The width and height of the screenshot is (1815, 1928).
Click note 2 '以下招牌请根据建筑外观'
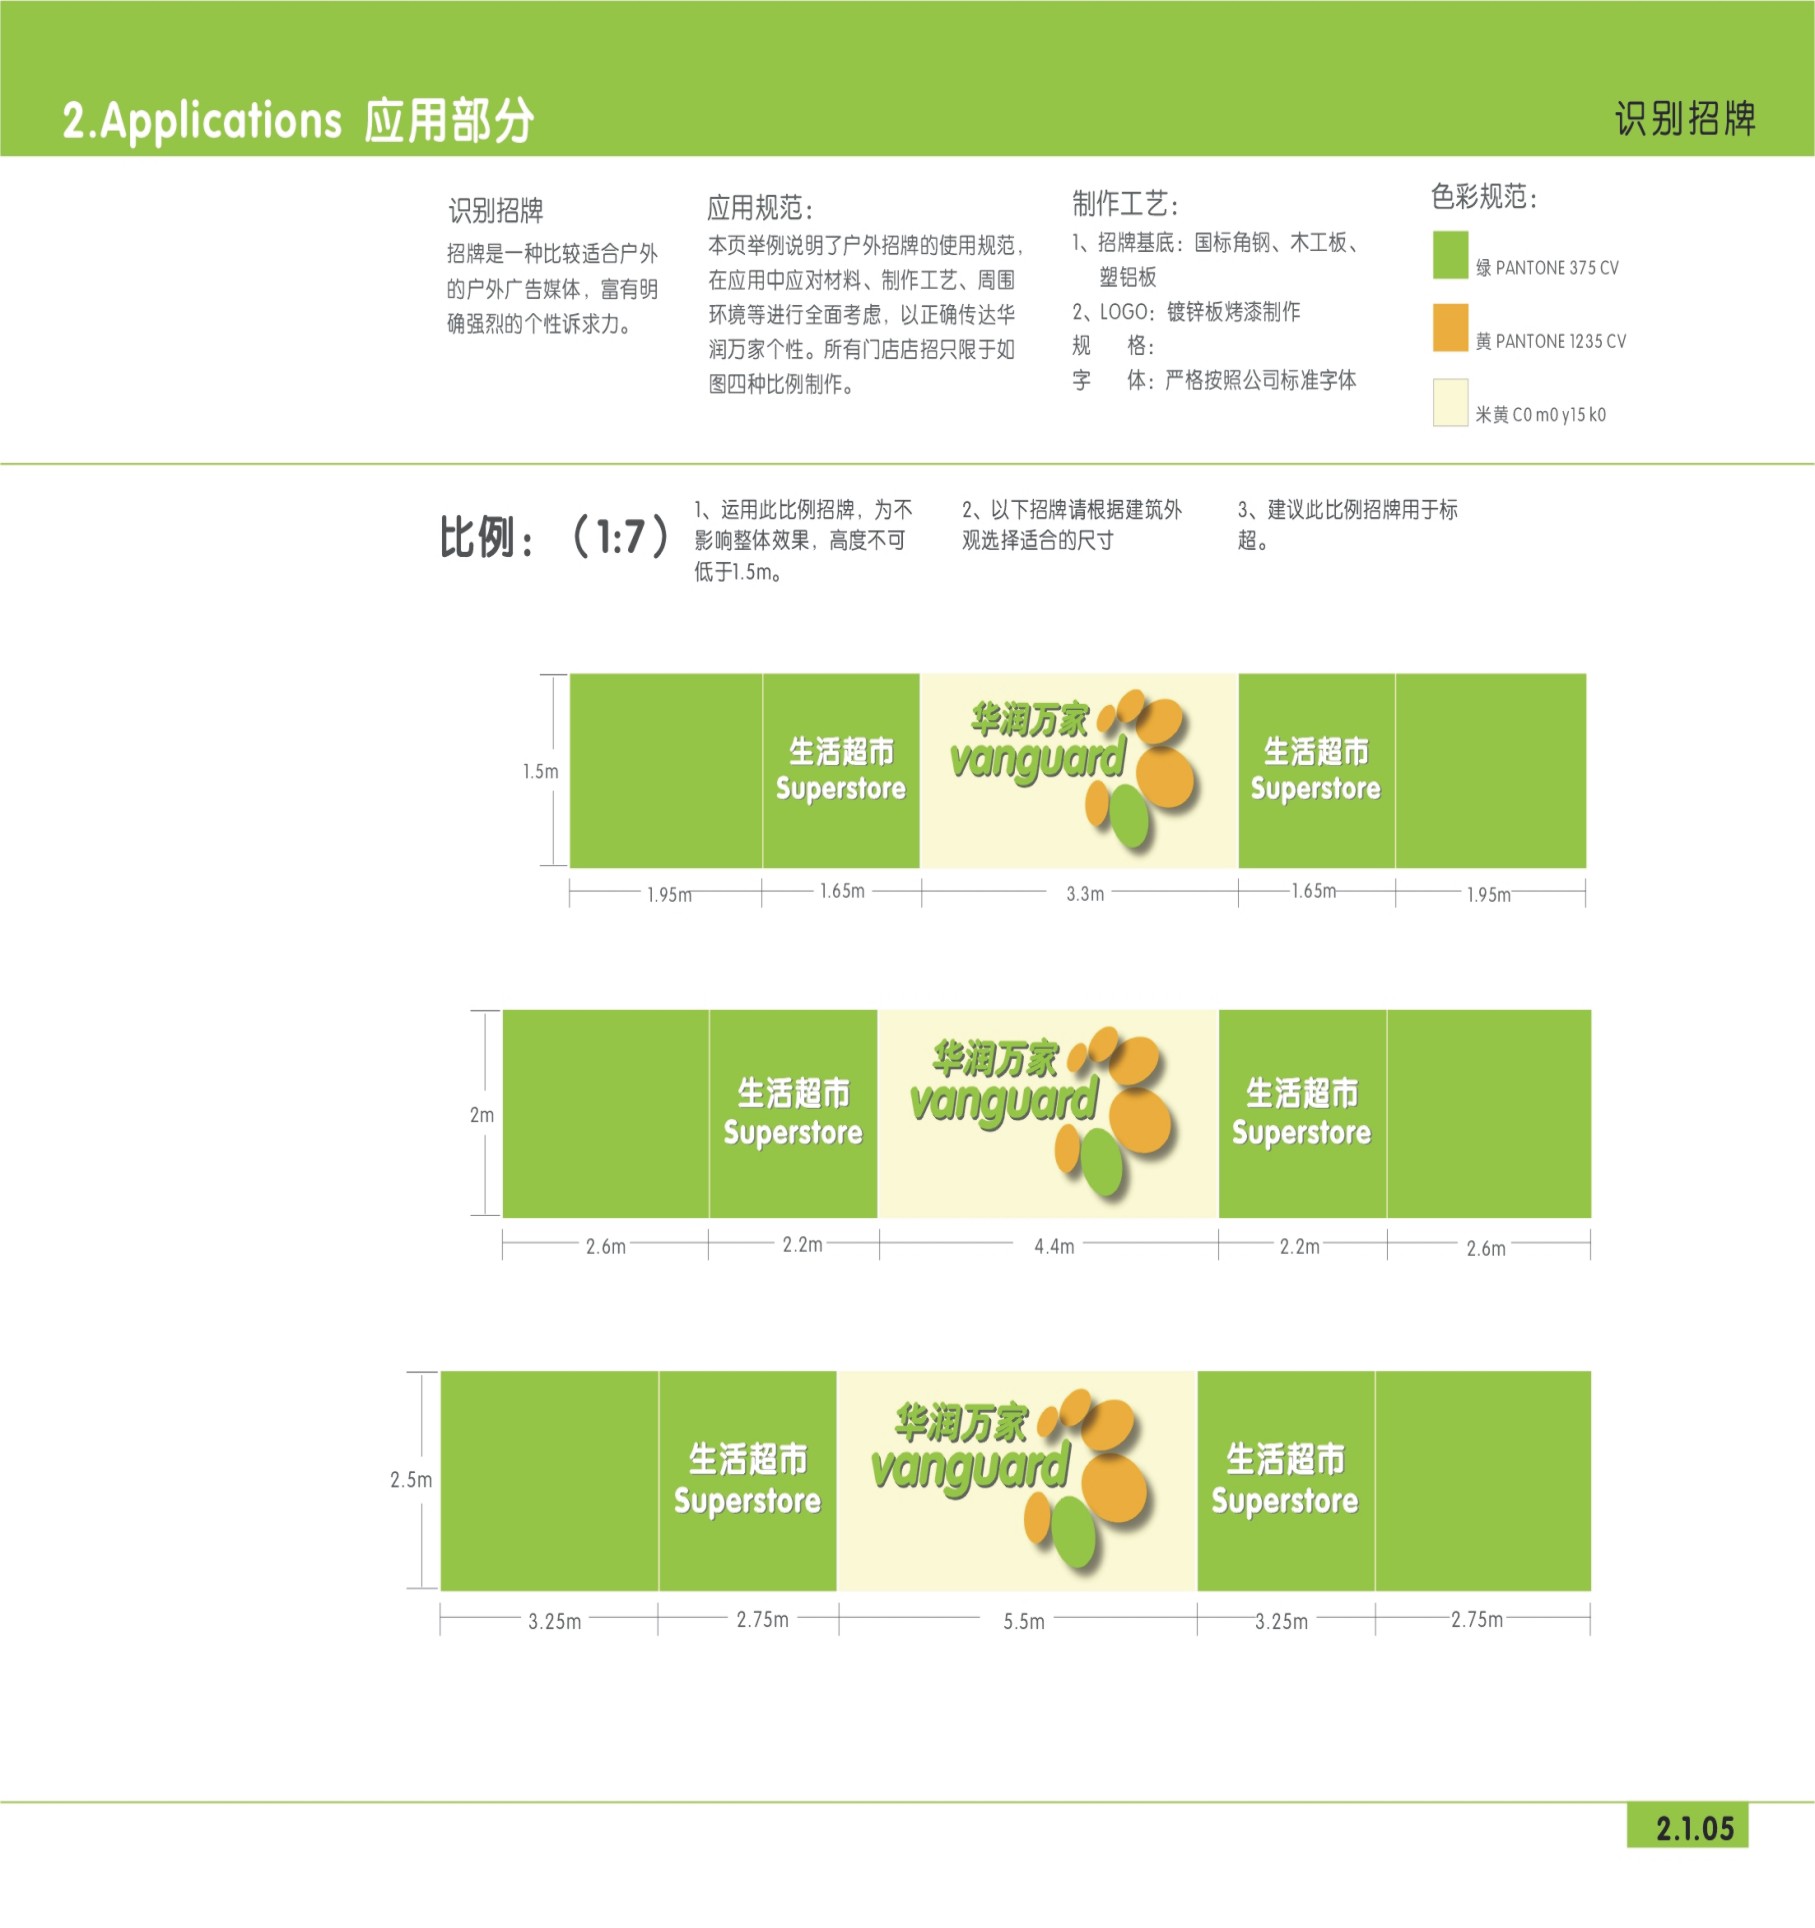(1072, 525)
